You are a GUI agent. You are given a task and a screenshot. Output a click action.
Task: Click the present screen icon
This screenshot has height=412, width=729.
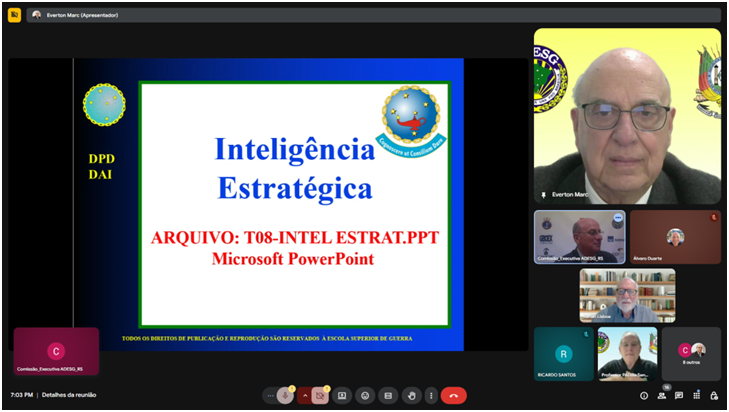coord(342,395)
